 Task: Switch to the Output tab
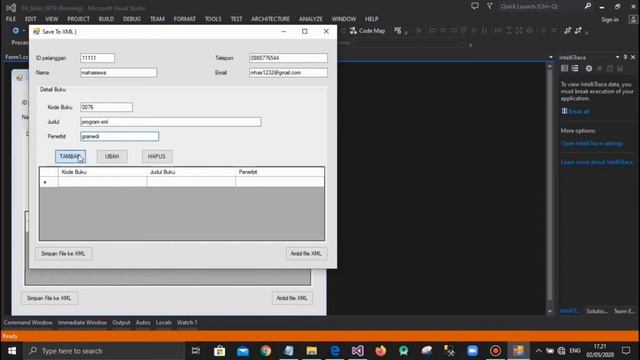point(121,322)
